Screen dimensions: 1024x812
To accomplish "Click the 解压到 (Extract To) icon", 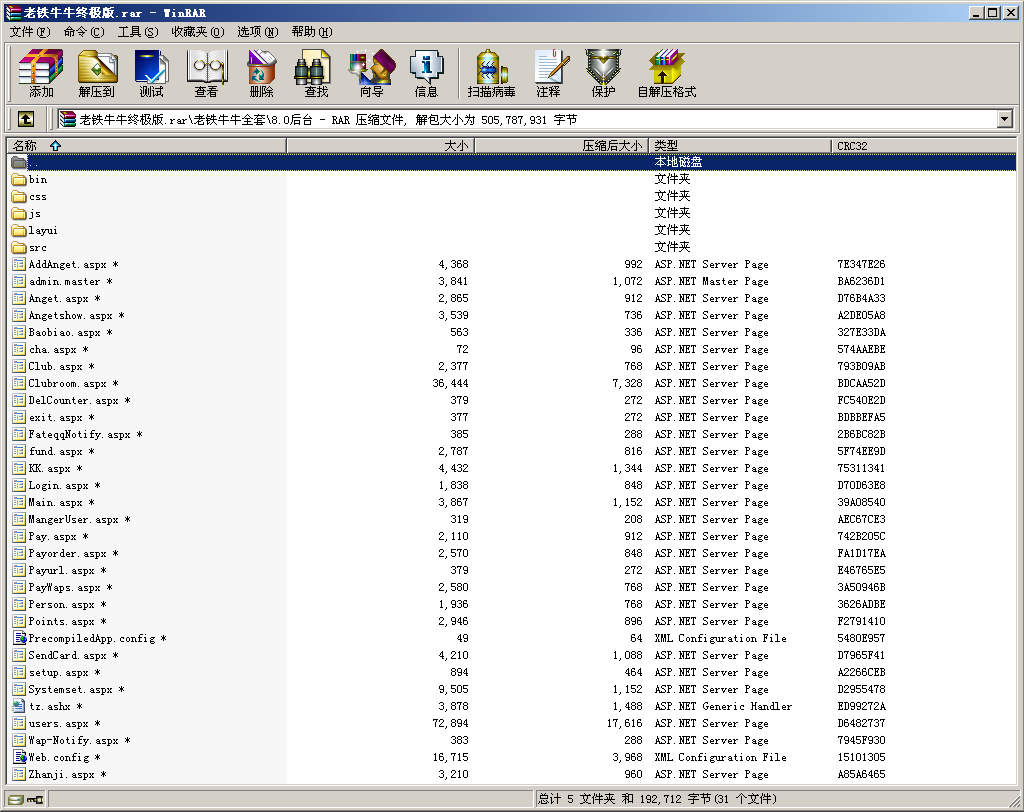I will click(96, 73).
